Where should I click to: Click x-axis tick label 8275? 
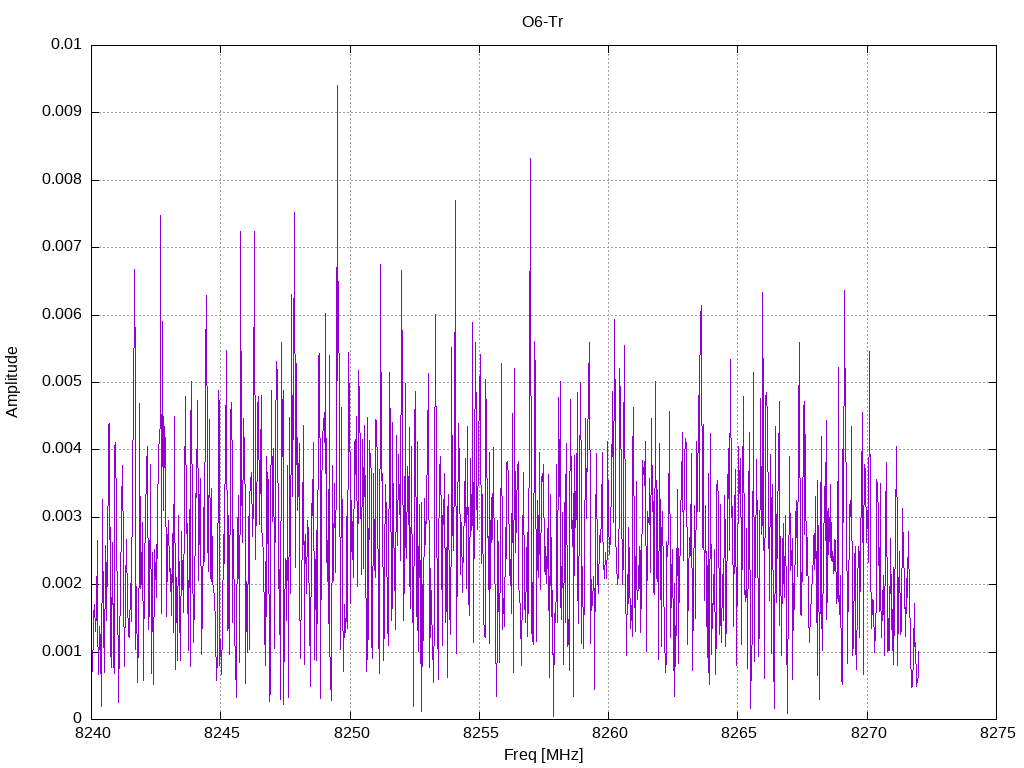tap(997, 733)
